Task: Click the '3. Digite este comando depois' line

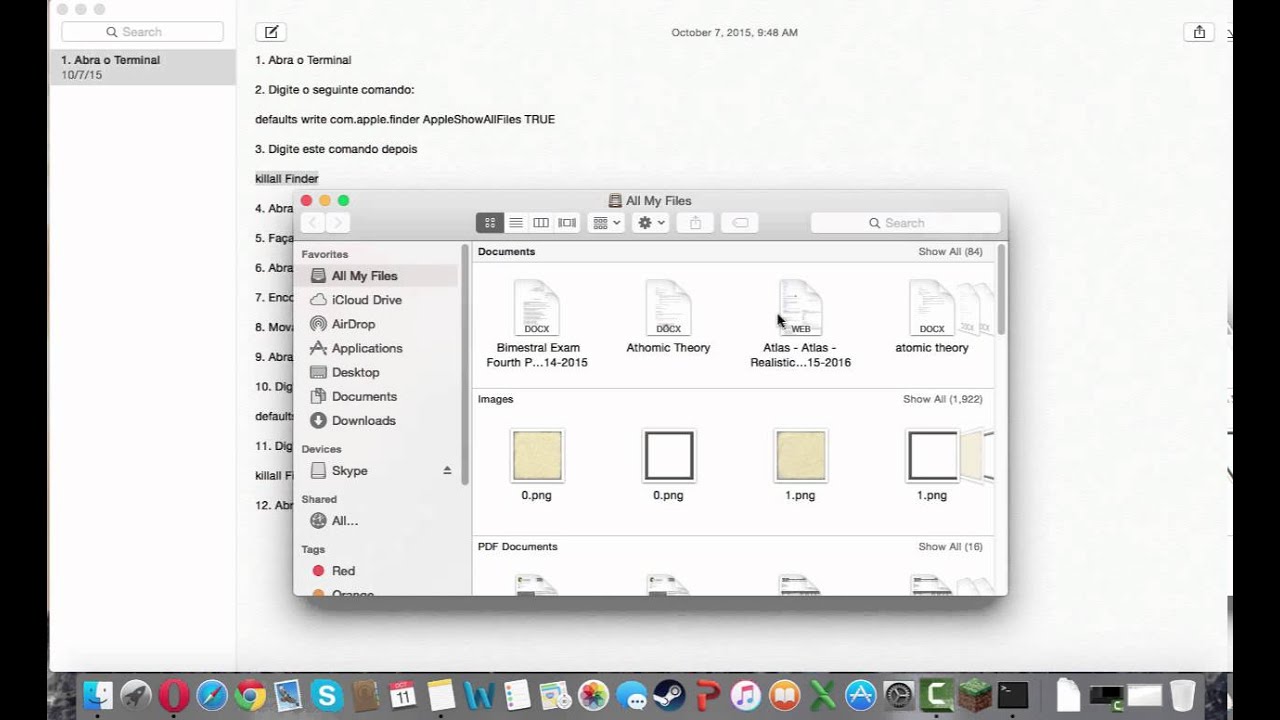Action: coord(336,149)
